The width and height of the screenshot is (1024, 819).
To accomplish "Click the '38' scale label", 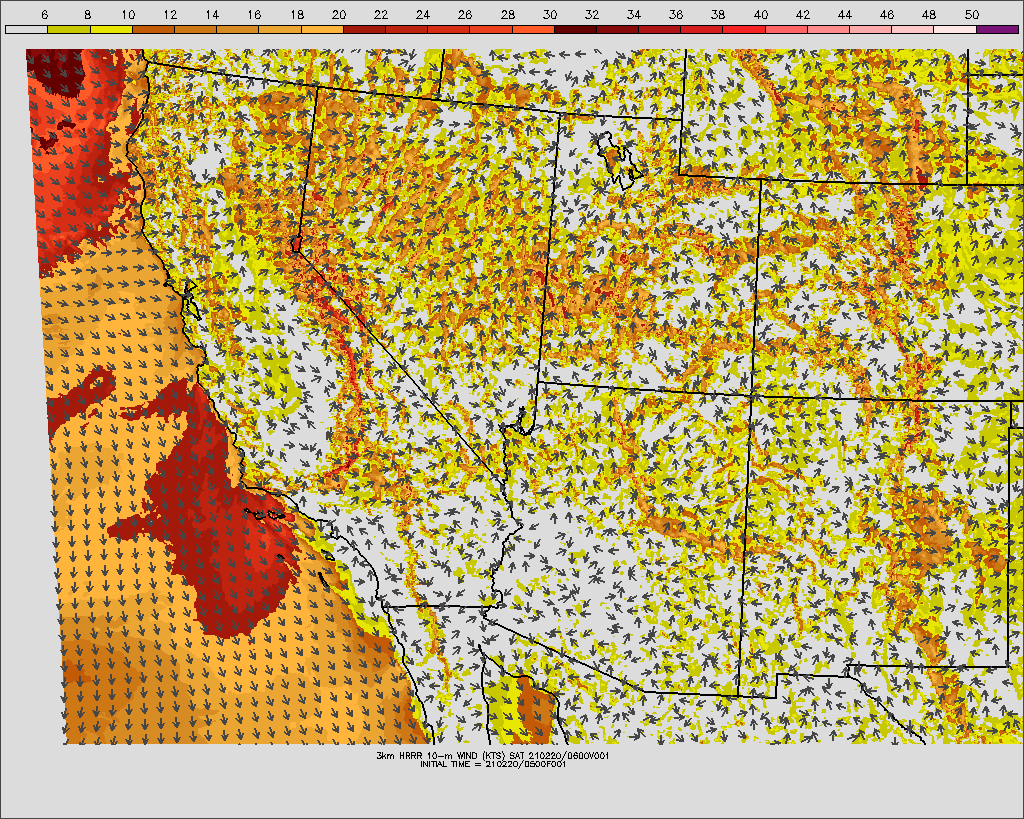I will 718,14.
